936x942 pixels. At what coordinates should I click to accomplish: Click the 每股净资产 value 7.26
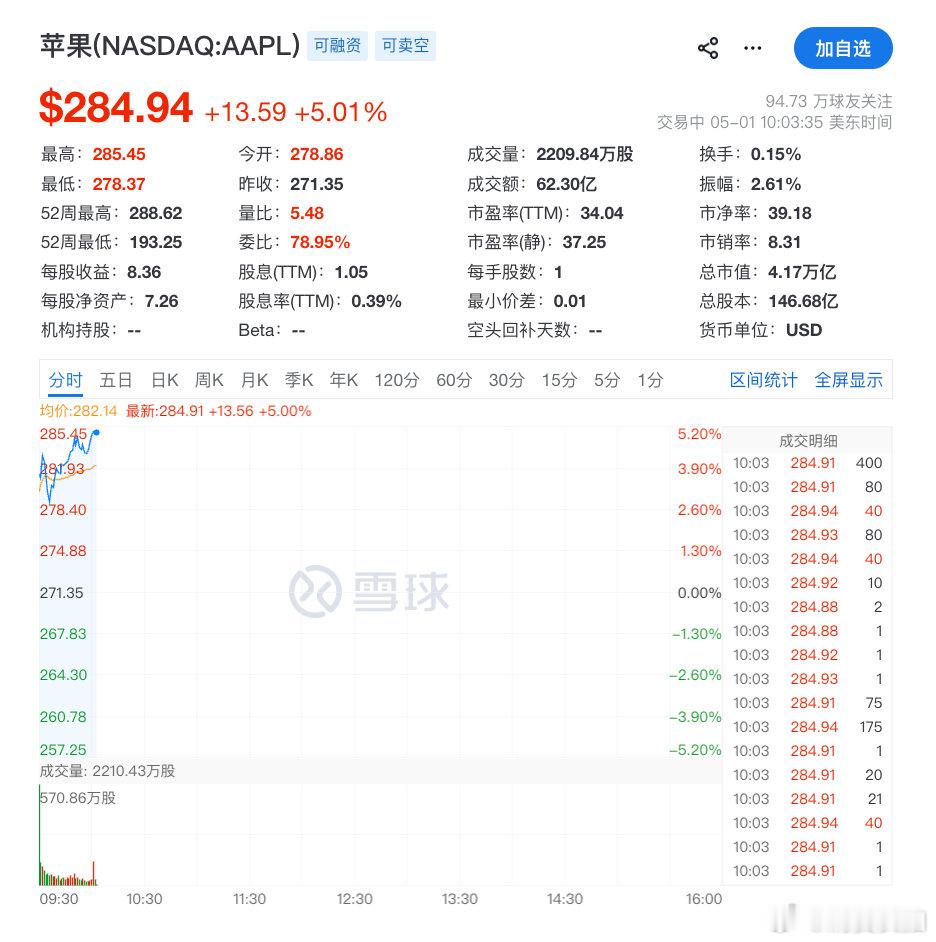tap(162, 301)
